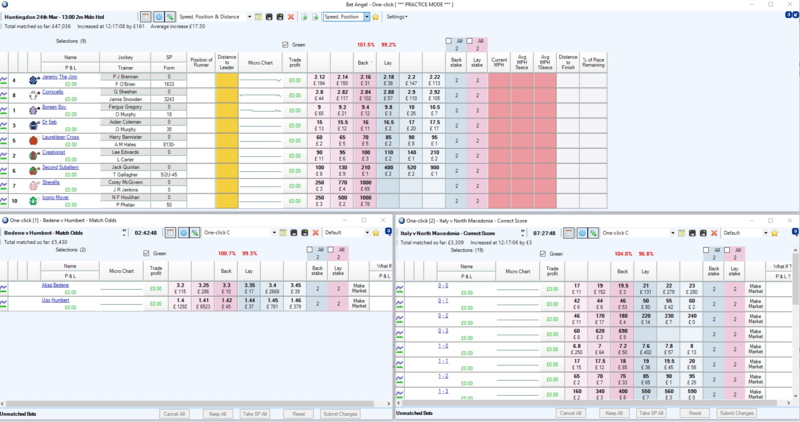Click blue gear icon in Bedene v Humbert window

point(184,233)
